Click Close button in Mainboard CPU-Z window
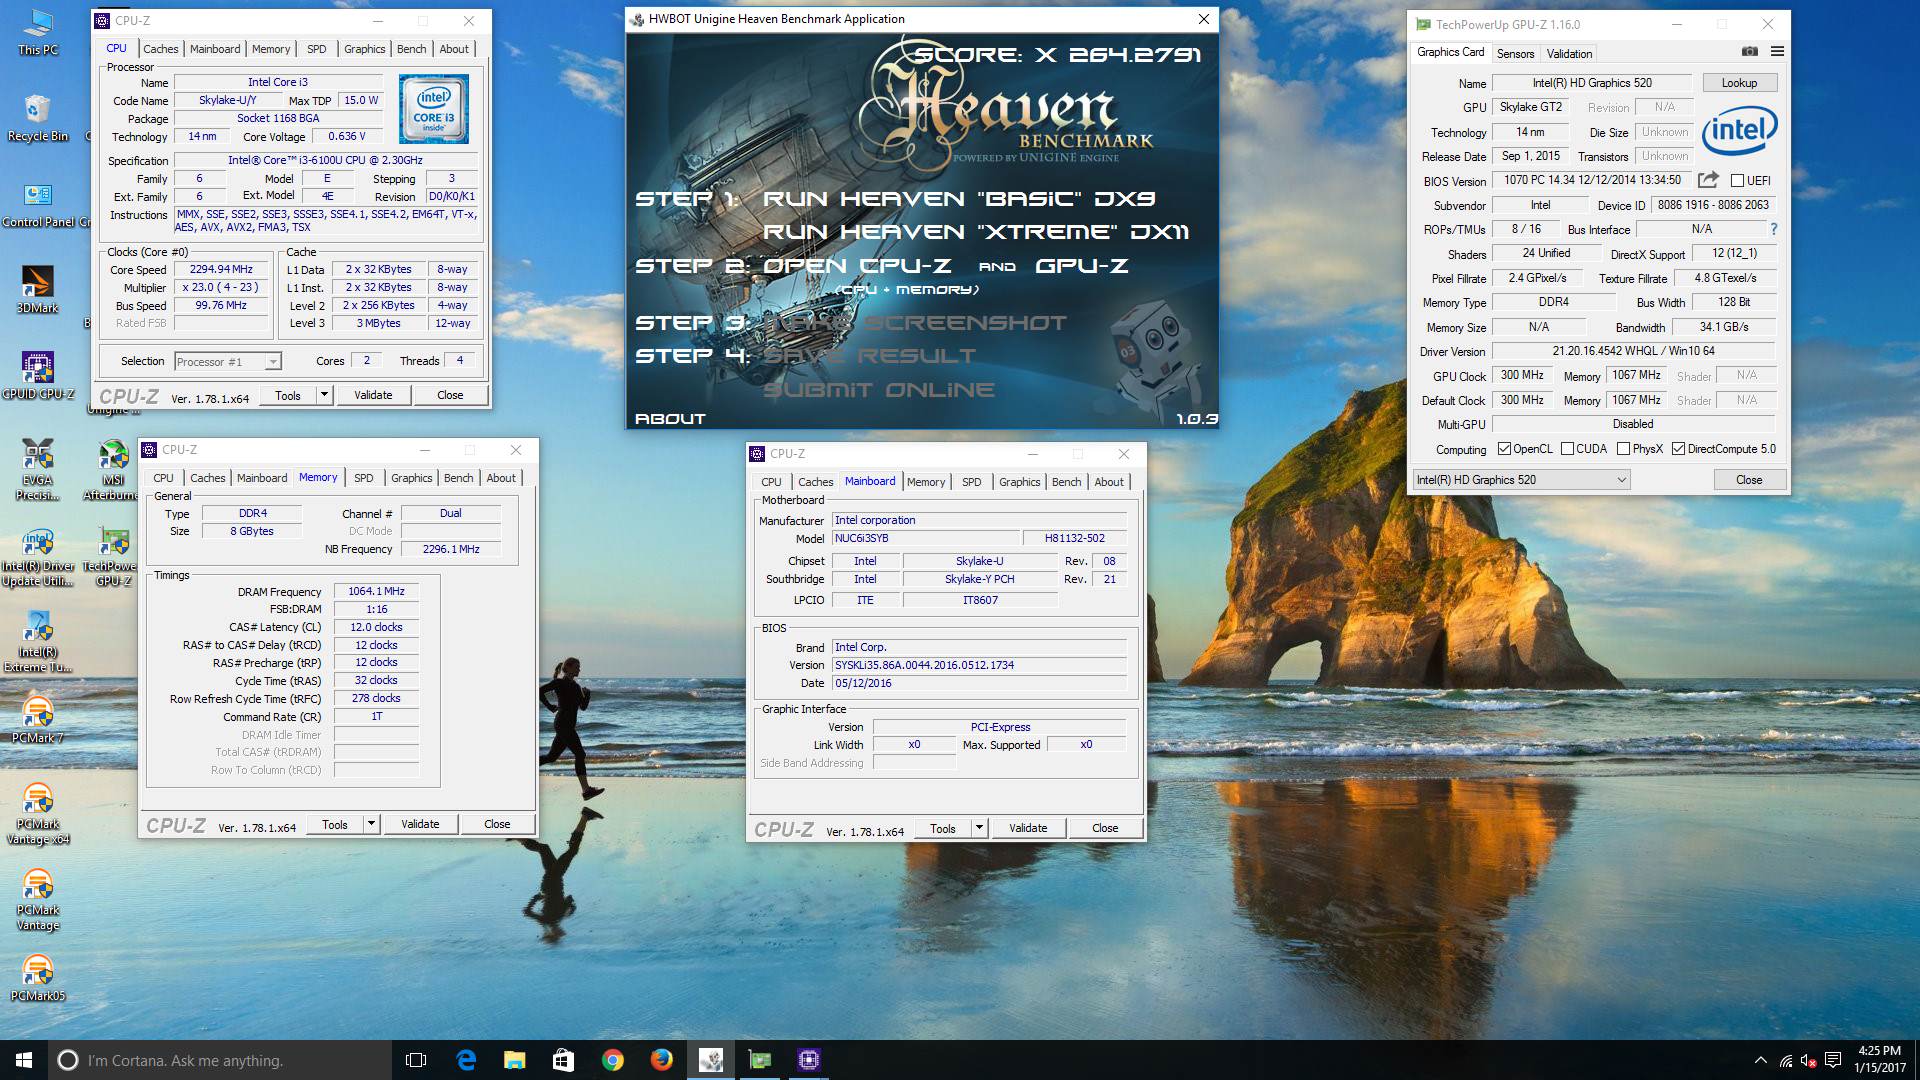This screenshot has height=1080, width=1920. (1105, 828)
